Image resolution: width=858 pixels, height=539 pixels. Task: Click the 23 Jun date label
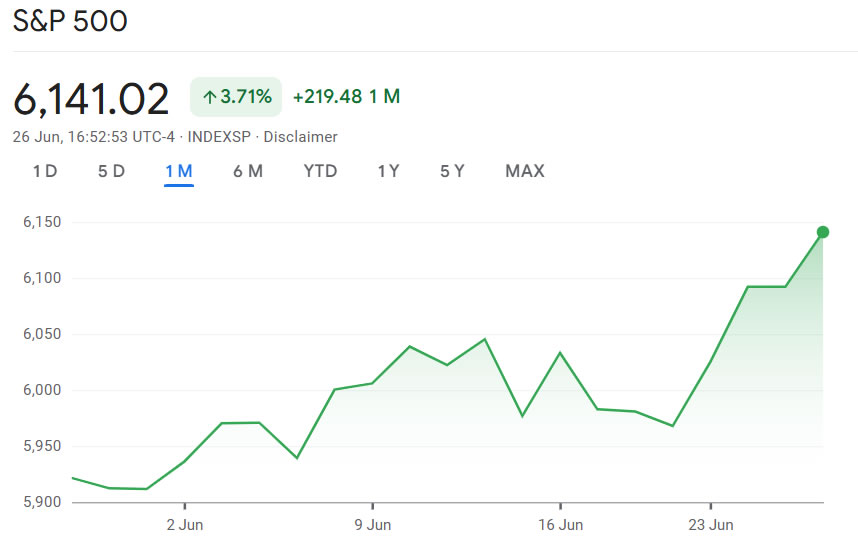(x=710, y=524)
